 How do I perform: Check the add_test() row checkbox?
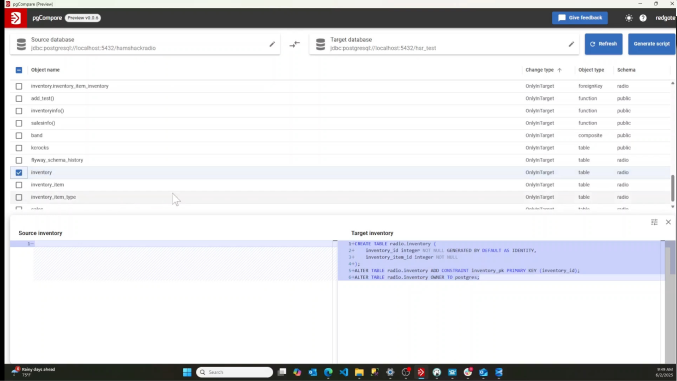tap(19, 98)
